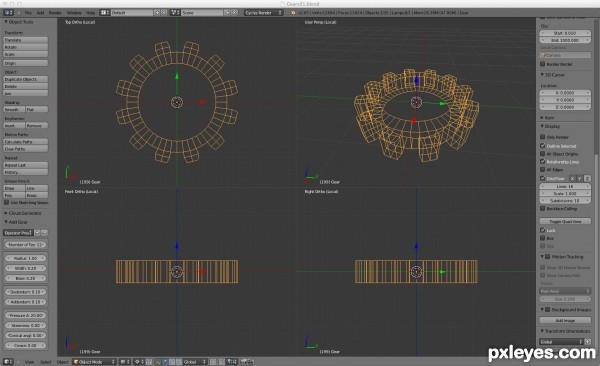The image size is (600, 366).
Task: Uncheck quad view Lock option
Action: [x=543, y=230]
